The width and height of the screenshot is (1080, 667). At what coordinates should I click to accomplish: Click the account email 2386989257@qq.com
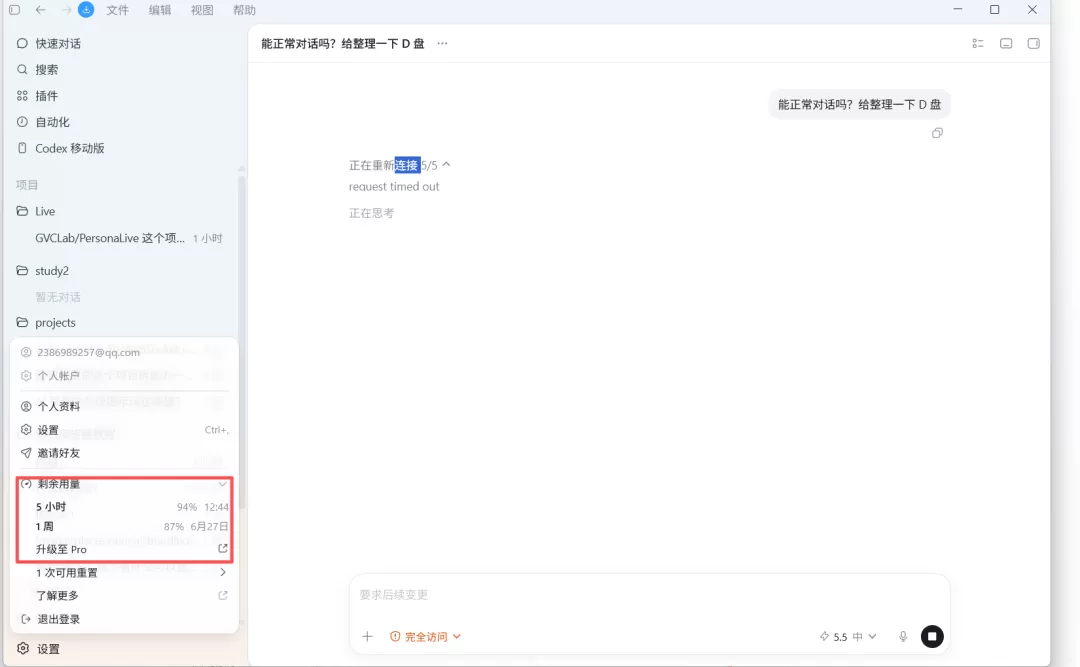(88, 352)
